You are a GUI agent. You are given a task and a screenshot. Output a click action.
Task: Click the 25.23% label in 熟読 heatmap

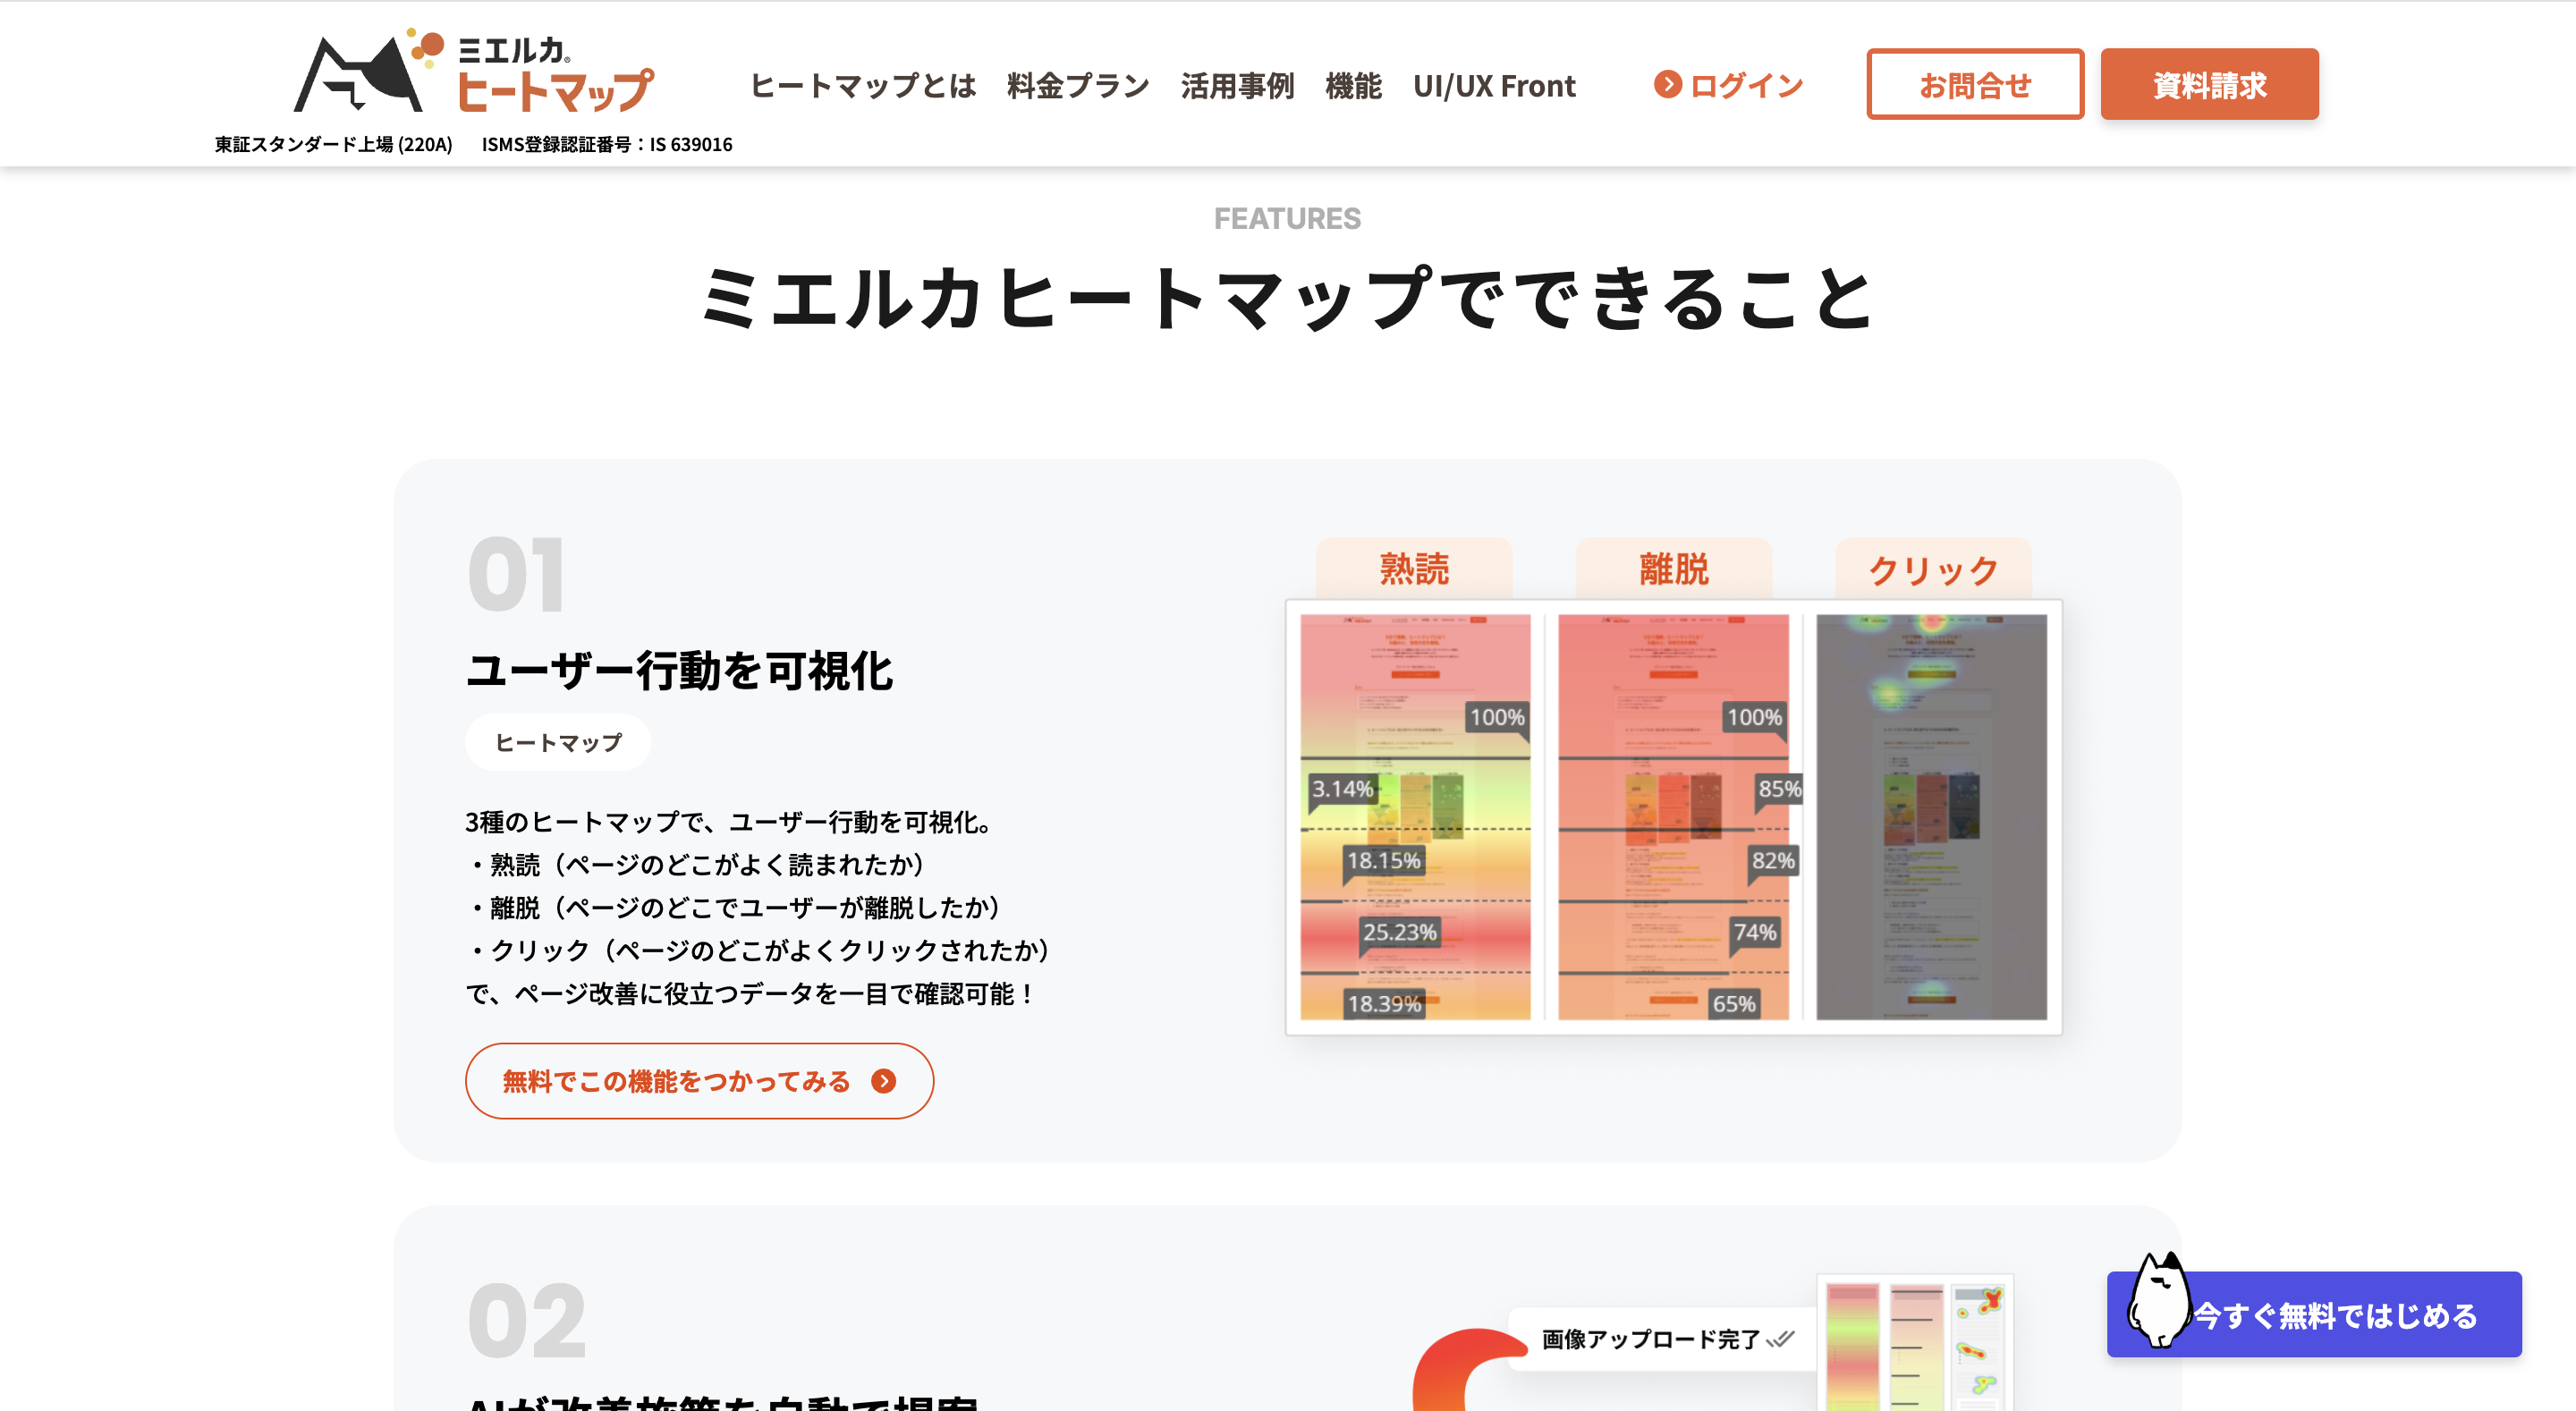click(x=1399, y=931)
